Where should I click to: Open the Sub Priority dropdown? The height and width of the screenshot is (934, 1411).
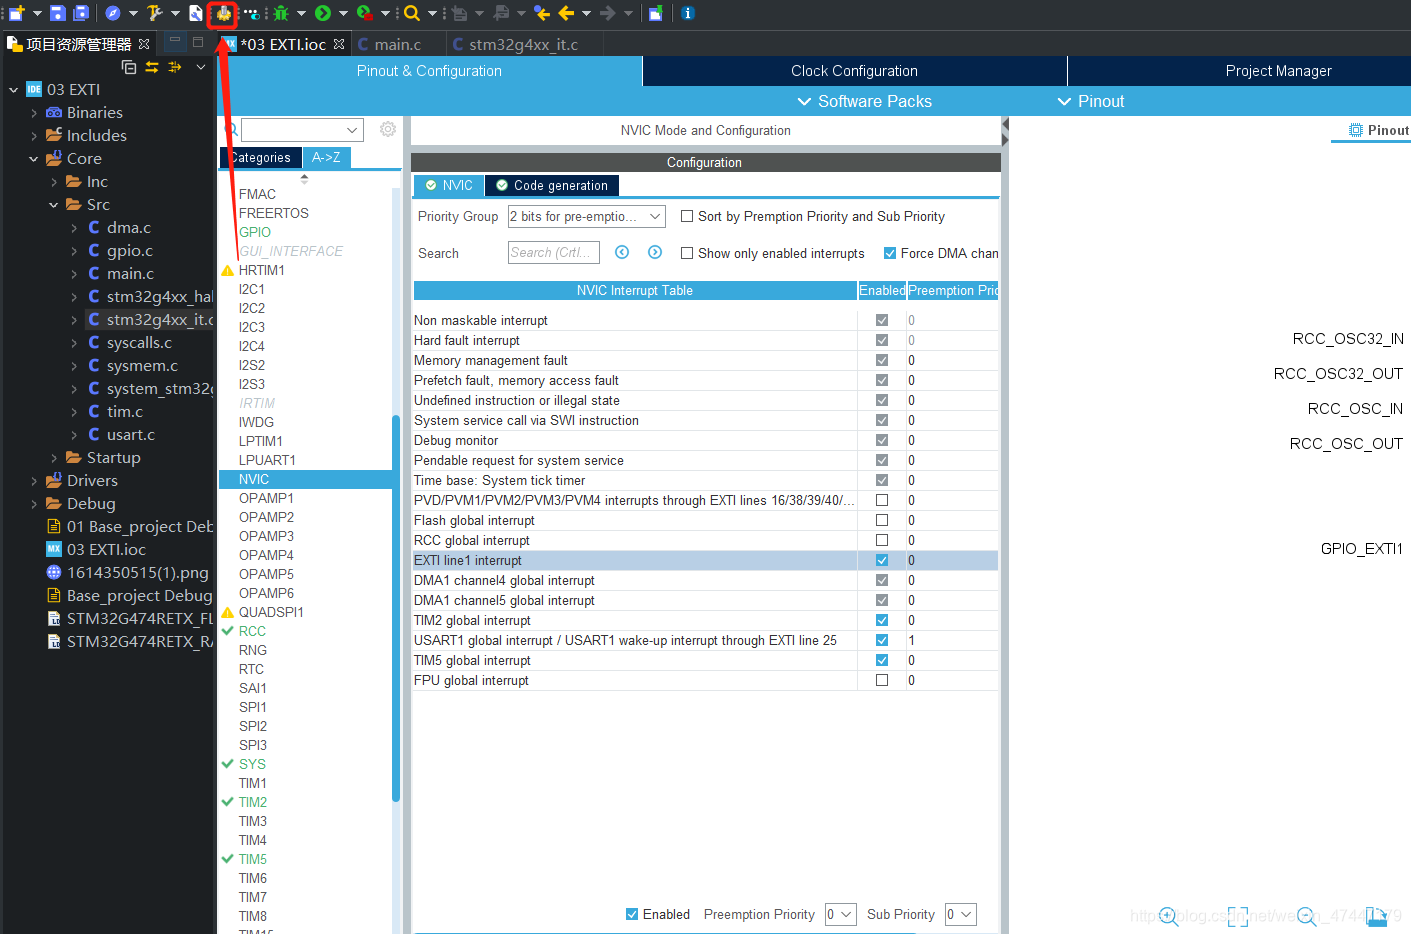point(960,914)
